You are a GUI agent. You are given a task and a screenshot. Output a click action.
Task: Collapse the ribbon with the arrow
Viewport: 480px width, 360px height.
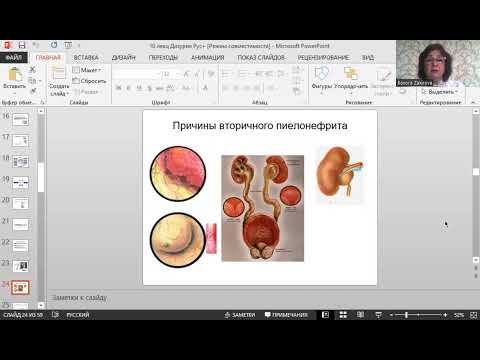point(473,102)
